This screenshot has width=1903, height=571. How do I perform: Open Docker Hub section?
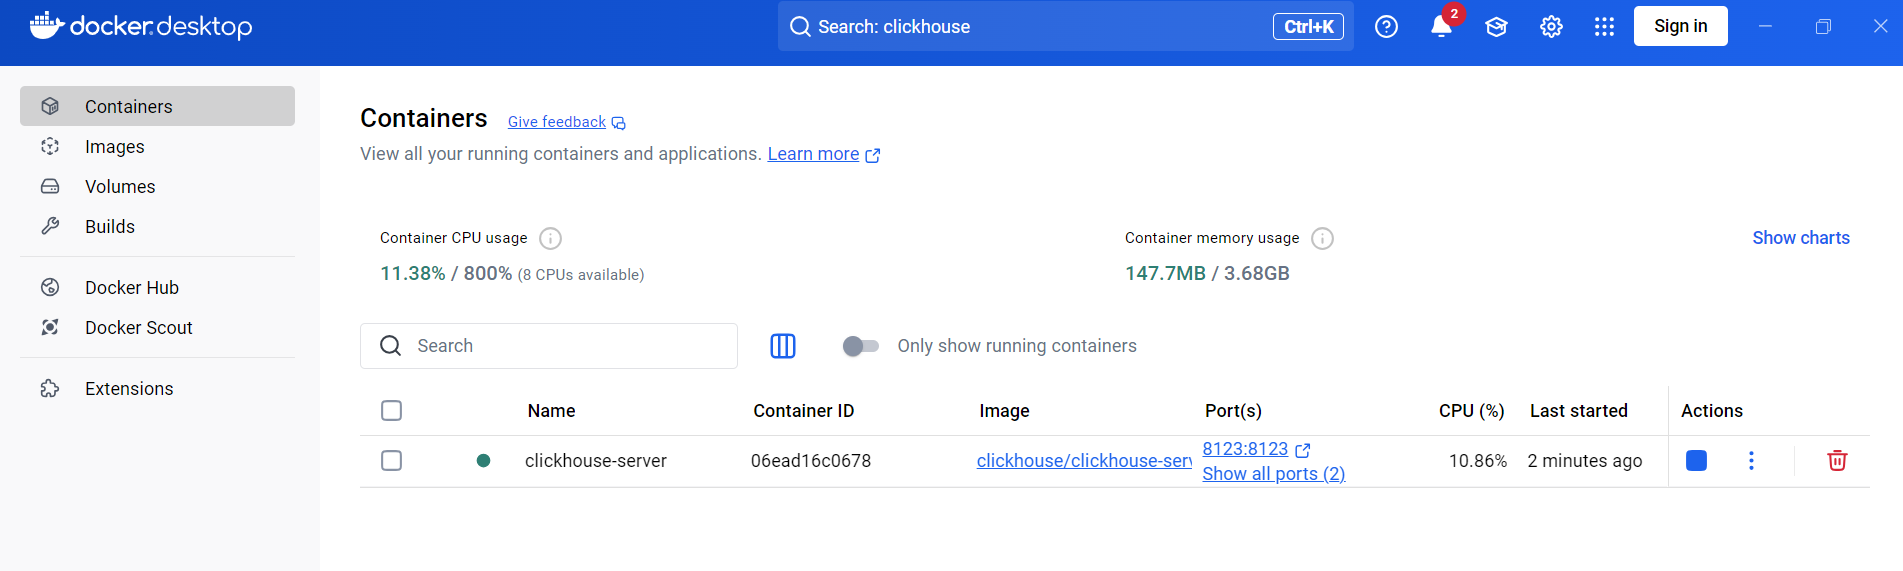[157, 287]
